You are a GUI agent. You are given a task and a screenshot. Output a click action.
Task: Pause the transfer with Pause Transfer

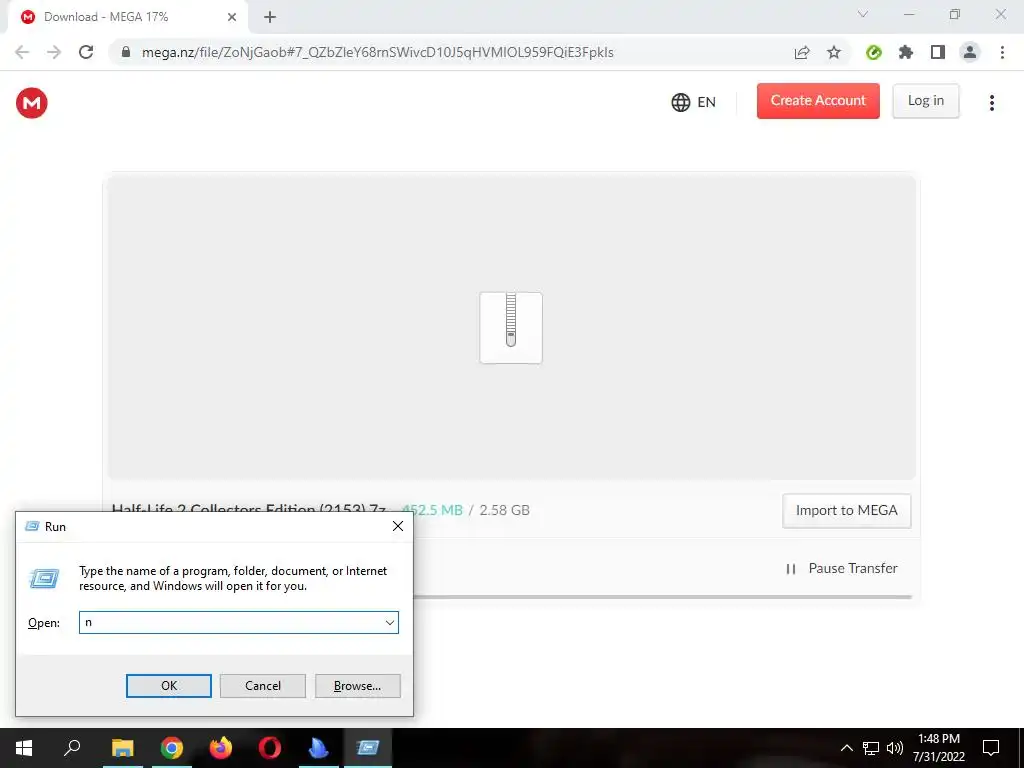tap(842, 568)
